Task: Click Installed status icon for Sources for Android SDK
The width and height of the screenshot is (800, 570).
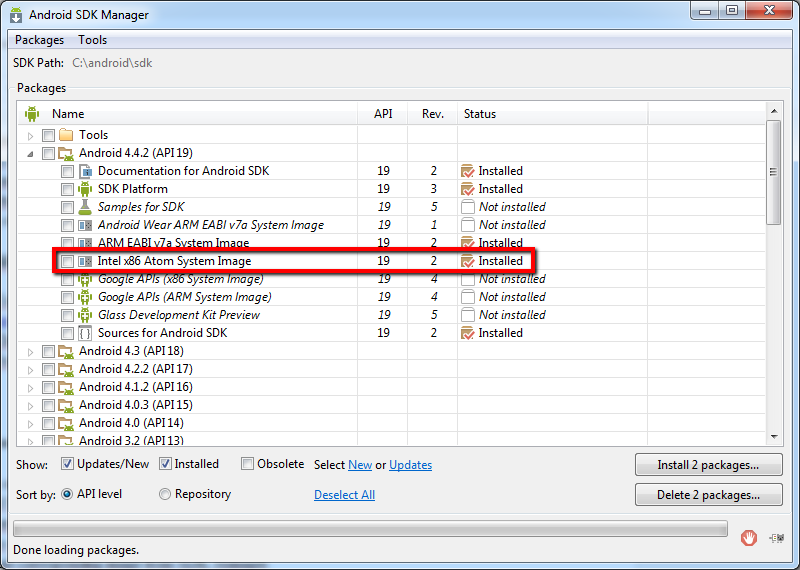Action: pyautogui.click(x=467, y=333)
